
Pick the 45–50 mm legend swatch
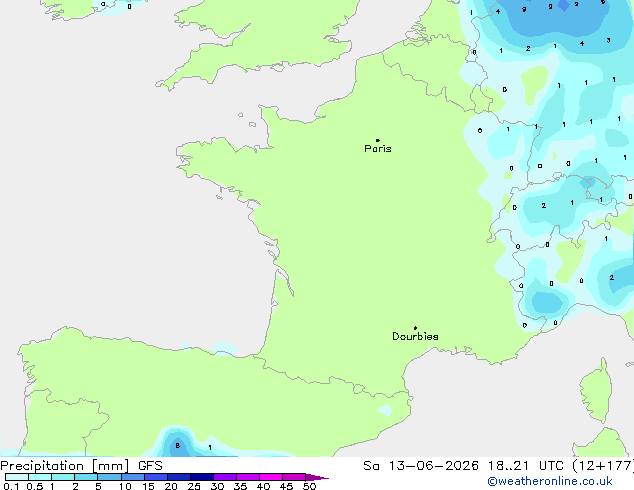click(294, 477)
